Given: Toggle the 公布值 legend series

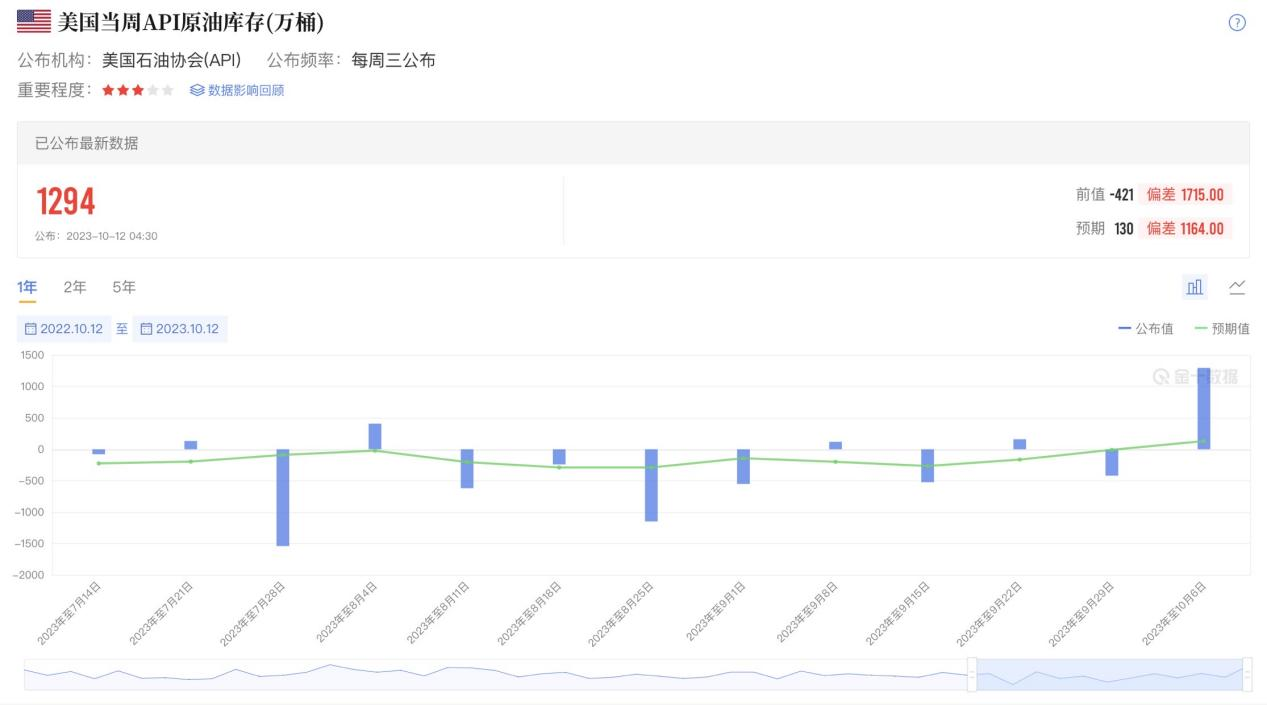Looking at the screenshot, I should coord(1146,328).
